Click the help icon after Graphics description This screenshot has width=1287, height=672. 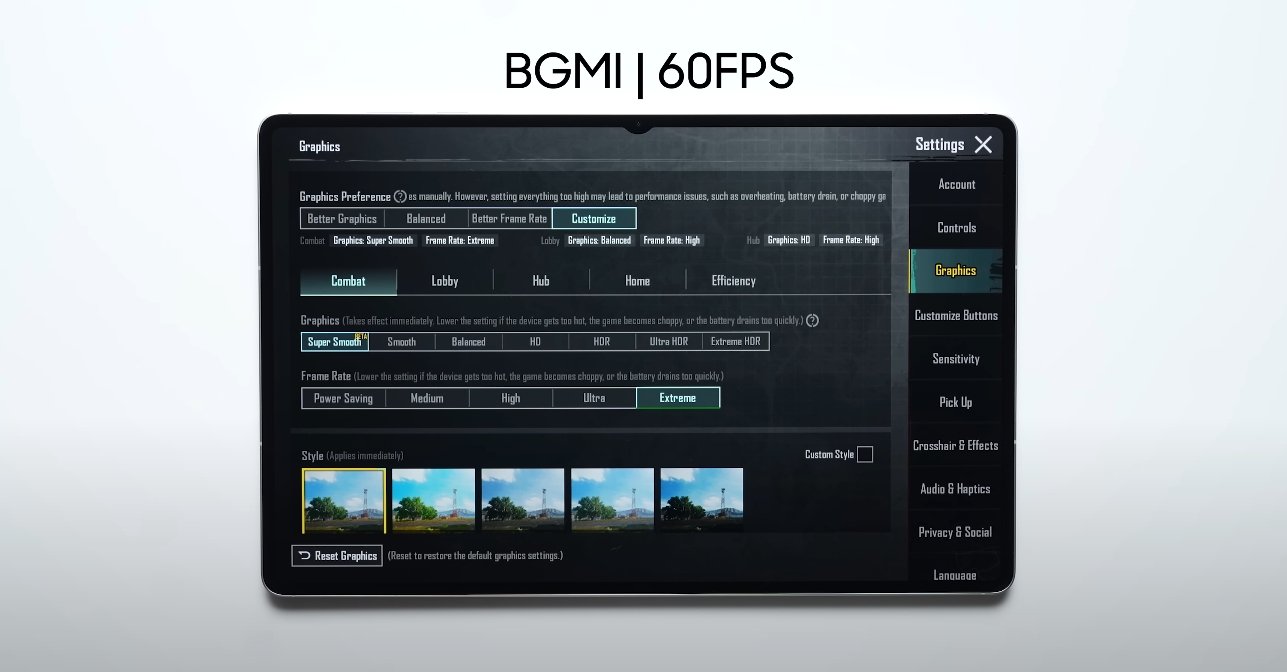tap(812, 321)
